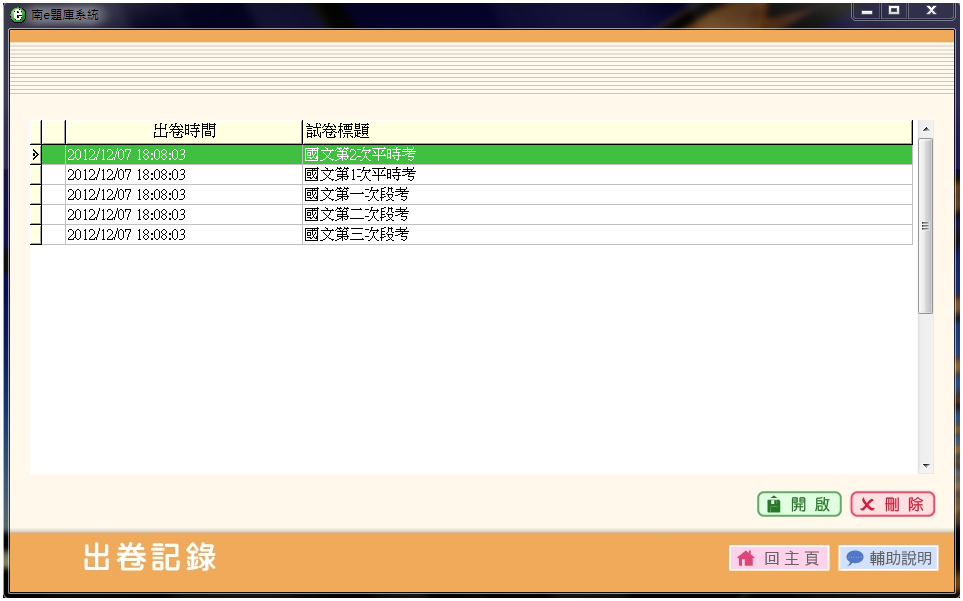Image resolution: width=963 pixels, height=601 pixels.
Task: Click the app icon in the title bar
Action: tap(17, 15)
